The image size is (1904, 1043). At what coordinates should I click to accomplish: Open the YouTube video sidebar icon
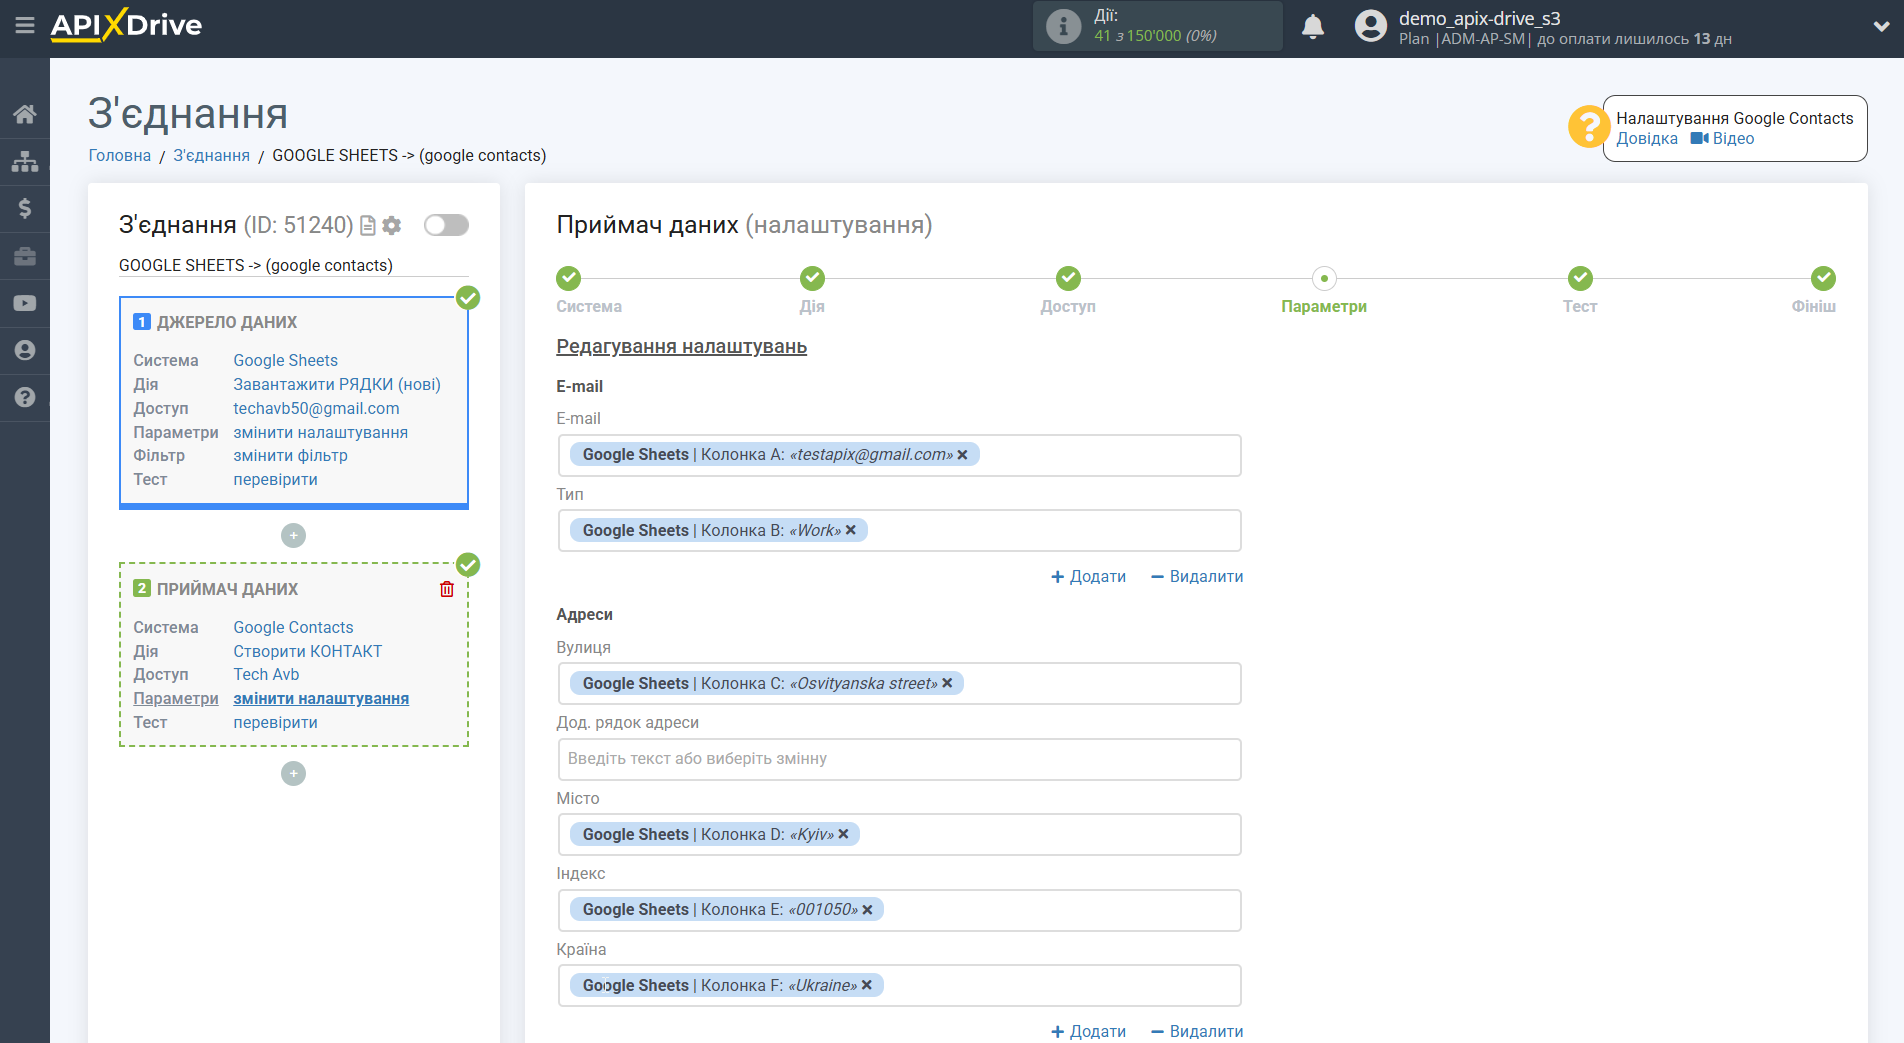coord(25,303)
